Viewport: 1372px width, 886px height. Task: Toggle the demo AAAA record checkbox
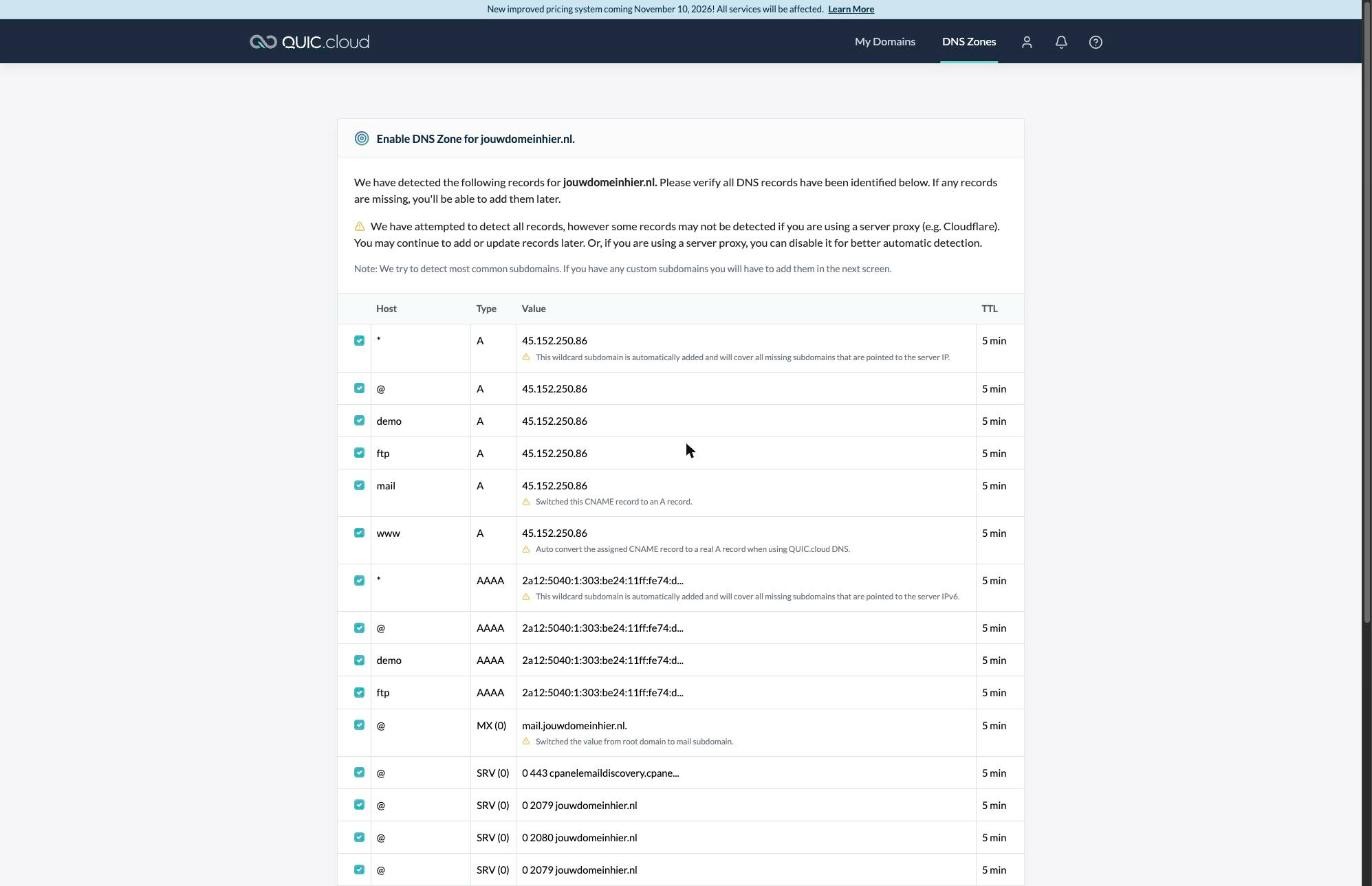click(359, 660)
